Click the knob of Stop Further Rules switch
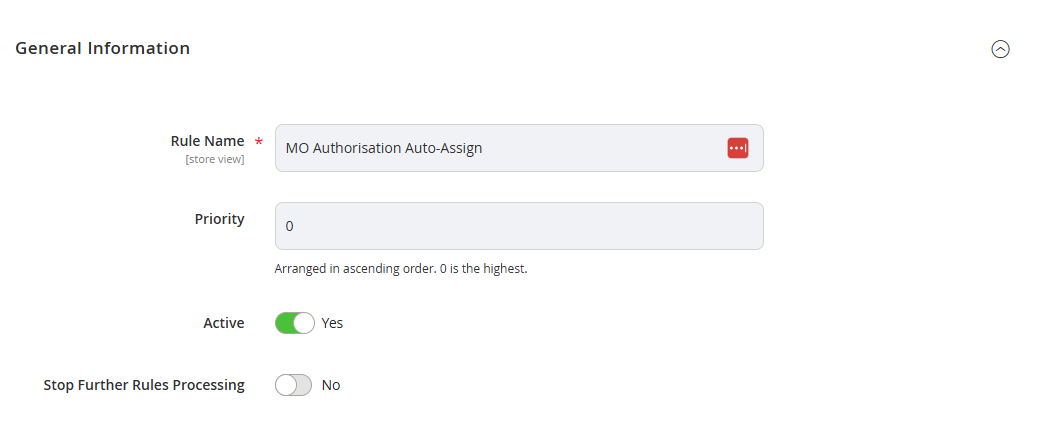 (x=286, y=385)
